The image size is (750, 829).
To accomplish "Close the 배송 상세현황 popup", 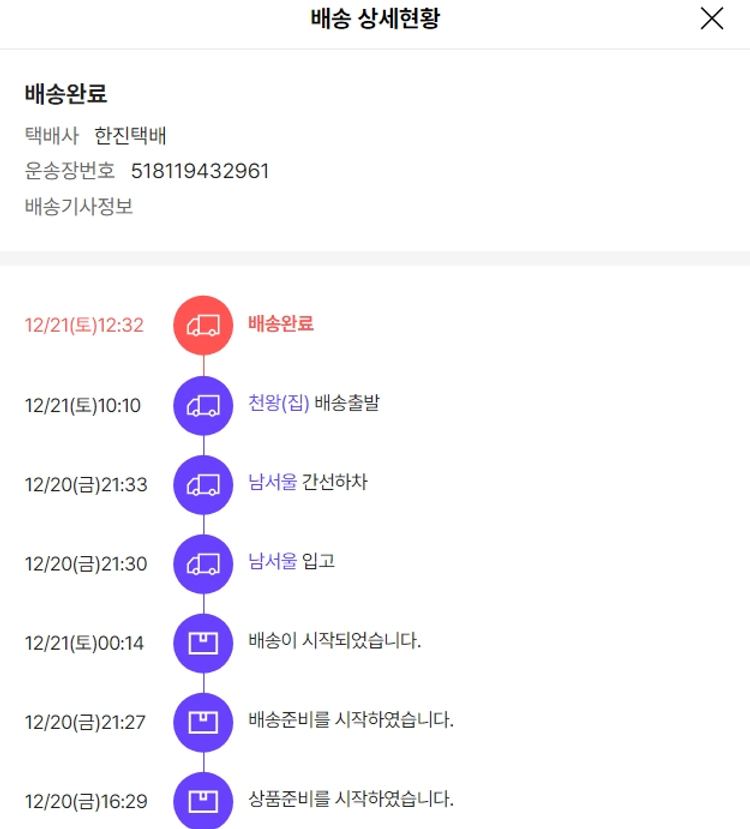I will (x=711, y=19).
